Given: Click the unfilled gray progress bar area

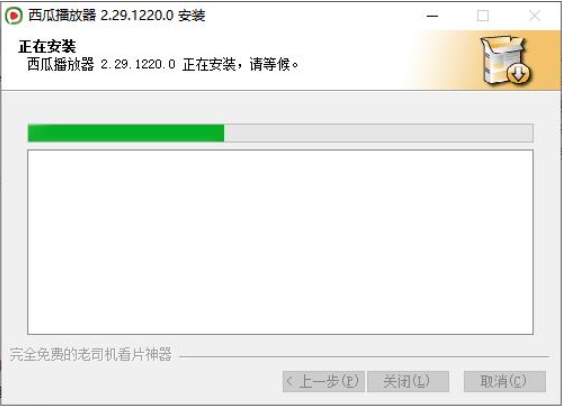Looking at the screenshot, I should click(x=378, y=133).
